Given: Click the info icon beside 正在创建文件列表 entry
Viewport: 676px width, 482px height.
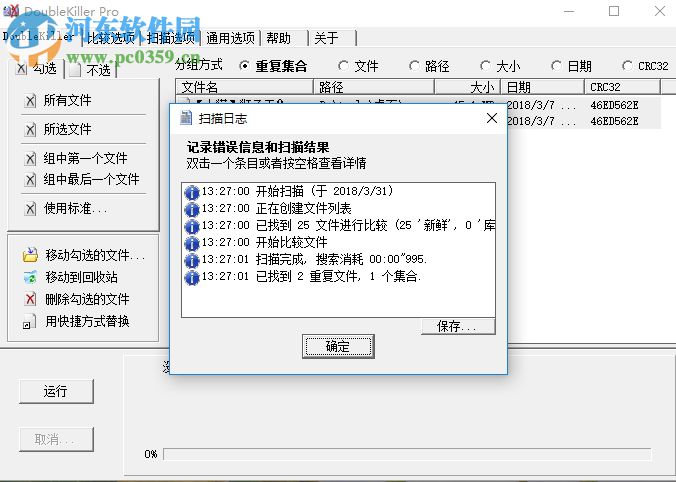Looking at the screenshot, I should click(191, 209).
